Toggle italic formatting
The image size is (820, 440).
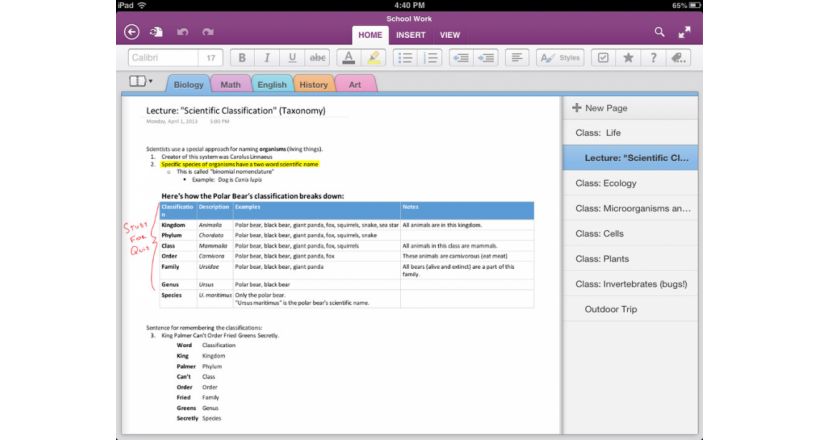point(267,58)
